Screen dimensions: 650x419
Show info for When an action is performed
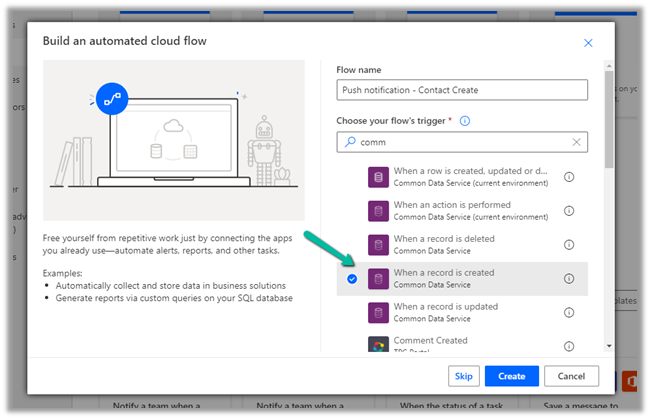tap(569, 211)
